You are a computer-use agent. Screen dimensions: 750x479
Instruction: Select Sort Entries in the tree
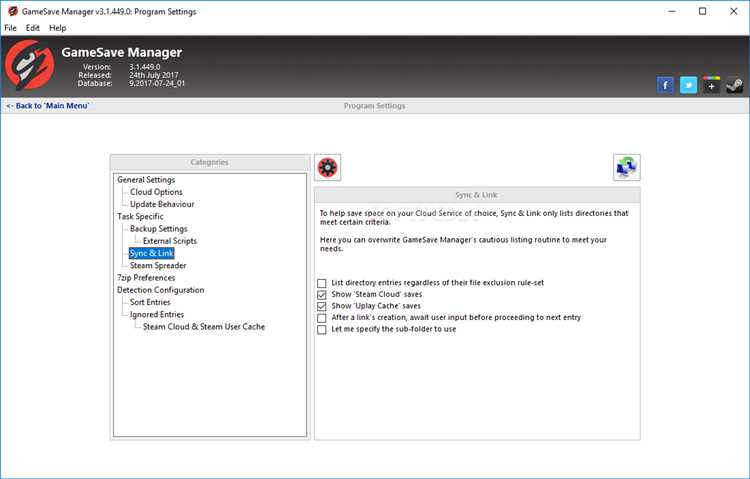(x=150, y=302)
